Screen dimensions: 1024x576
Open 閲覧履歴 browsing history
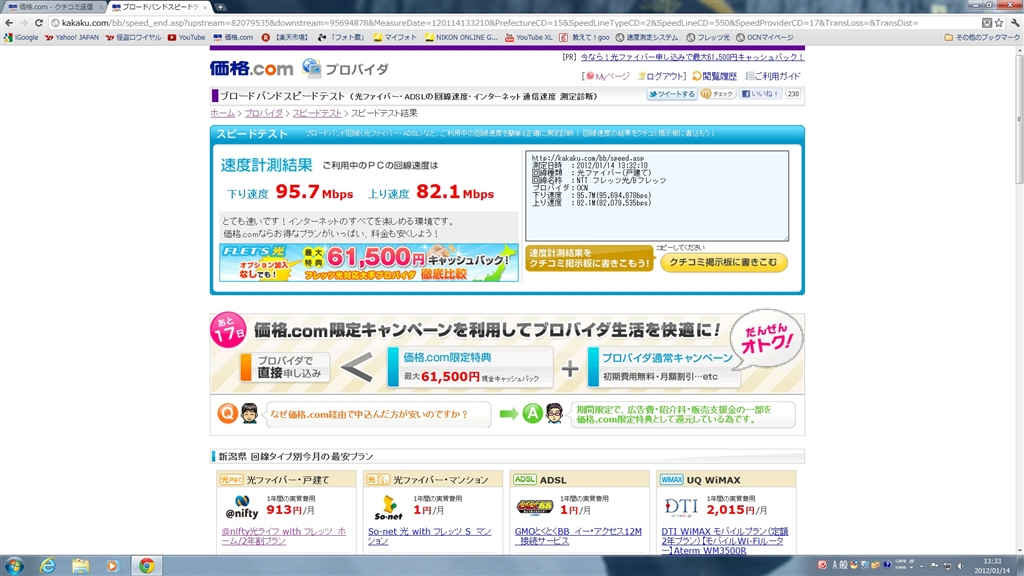point(714,76)
